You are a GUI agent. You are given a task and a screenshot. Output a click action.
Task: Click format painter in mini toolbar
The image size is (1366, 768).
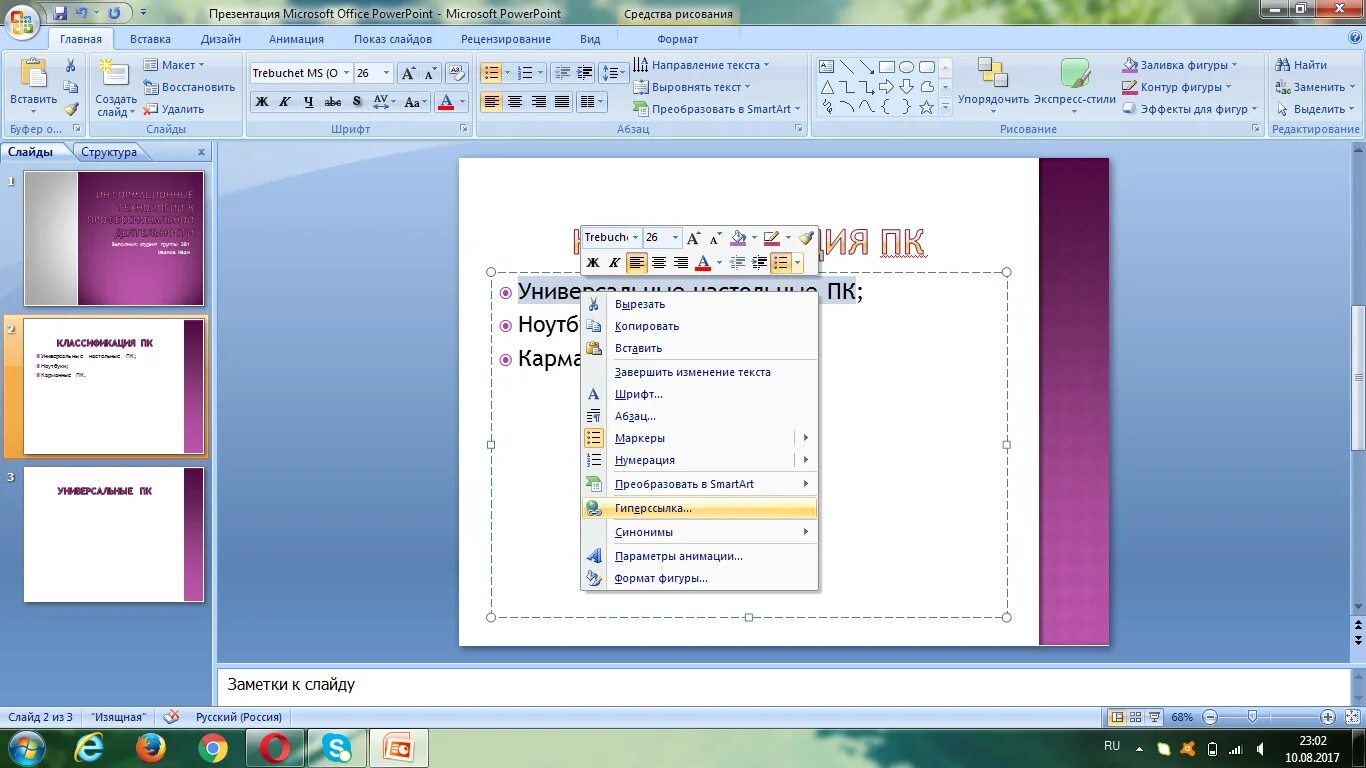[x=806, y=238]
